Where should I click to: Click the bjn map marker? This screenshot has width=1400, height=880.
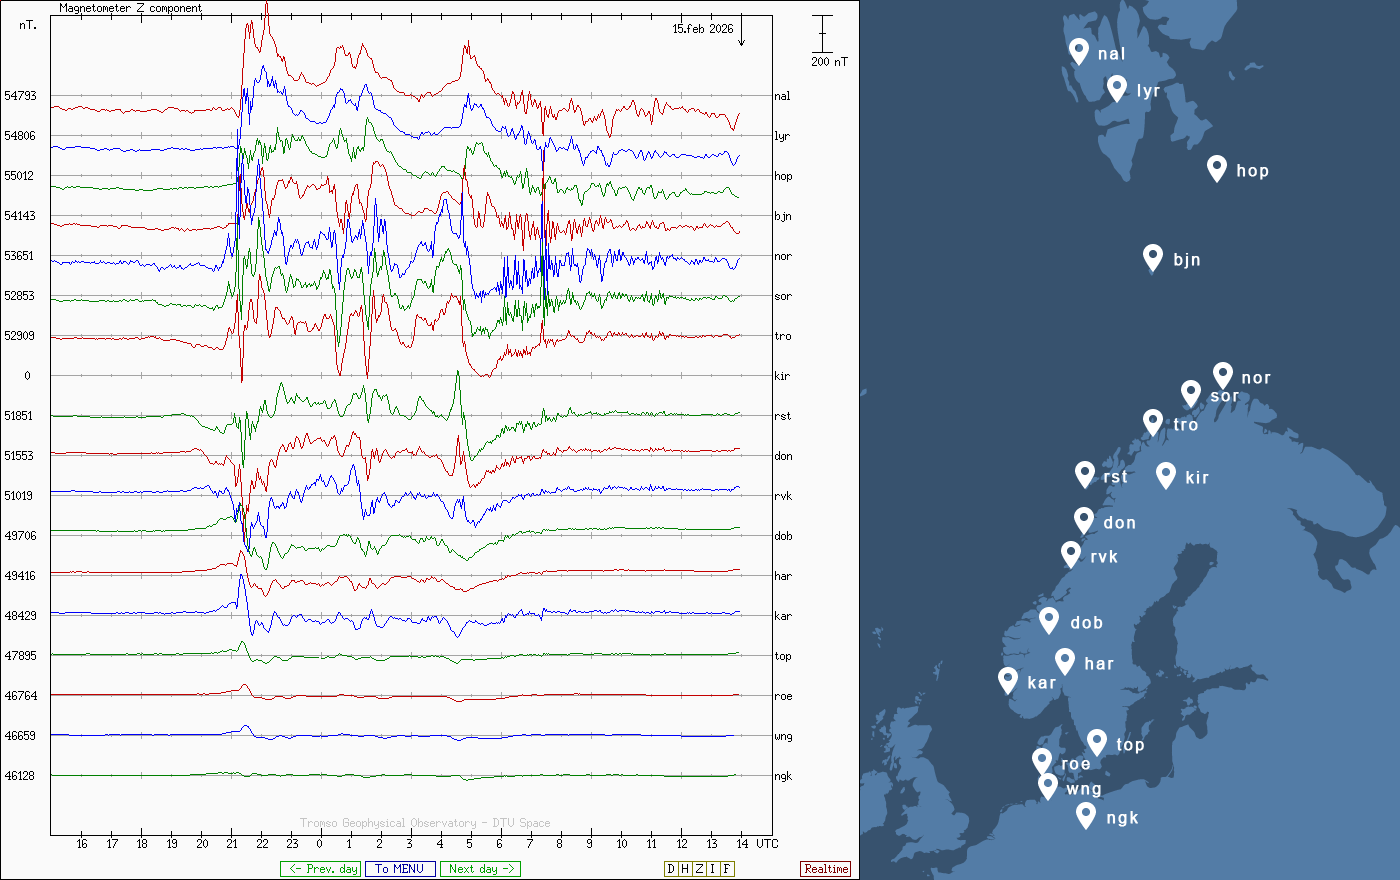pos(1153,257)
